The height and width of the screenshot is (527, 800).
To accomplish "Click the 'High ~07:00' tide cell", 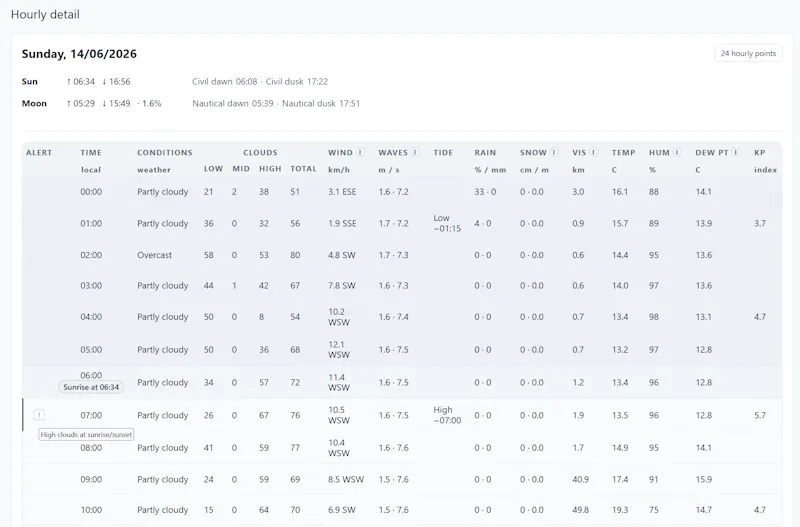I will [447, 415].
